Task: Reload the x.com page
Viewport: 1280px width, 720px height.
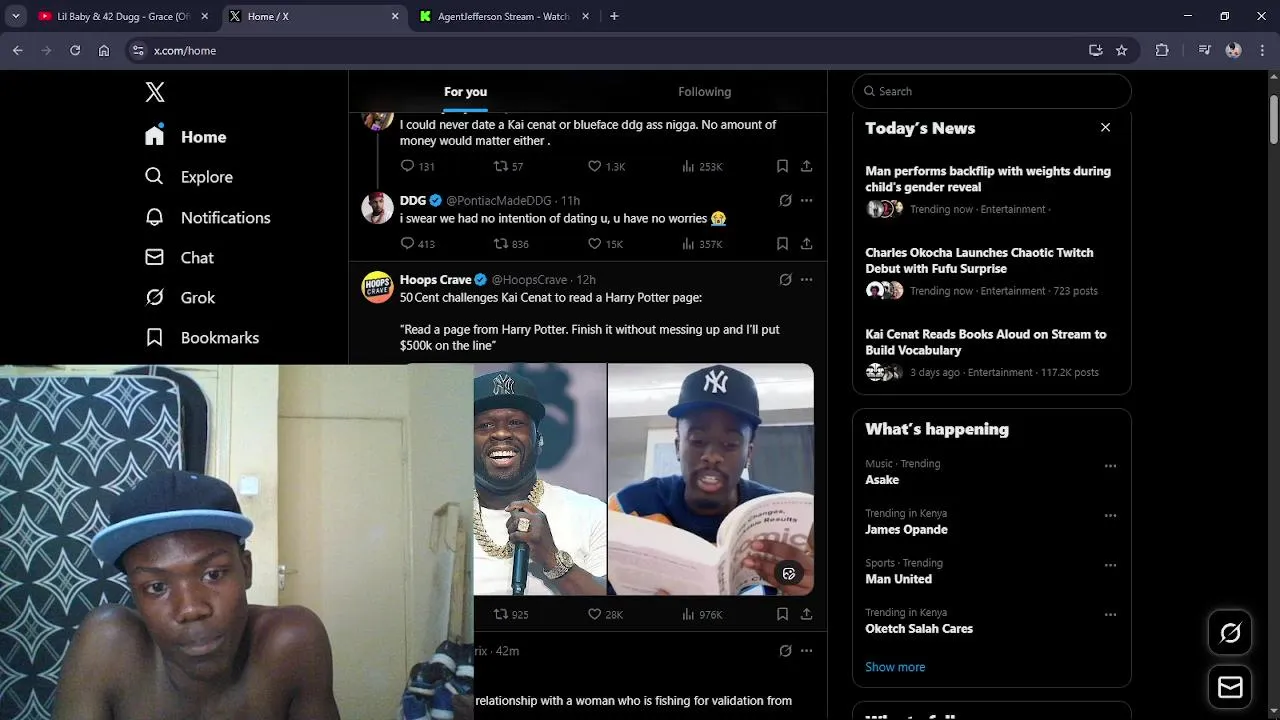Action: (x=75, y=50)
